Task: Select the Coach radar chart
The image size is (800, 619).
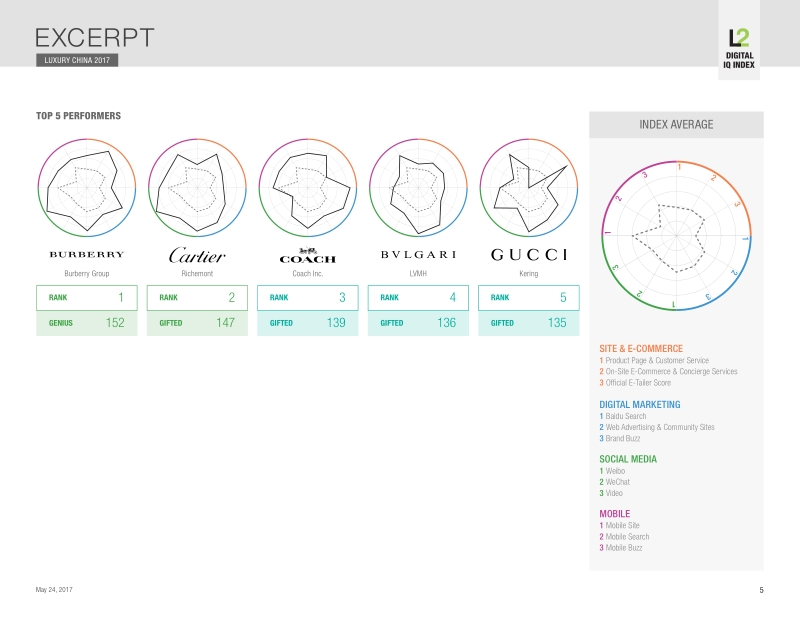Action: [308, 187]
